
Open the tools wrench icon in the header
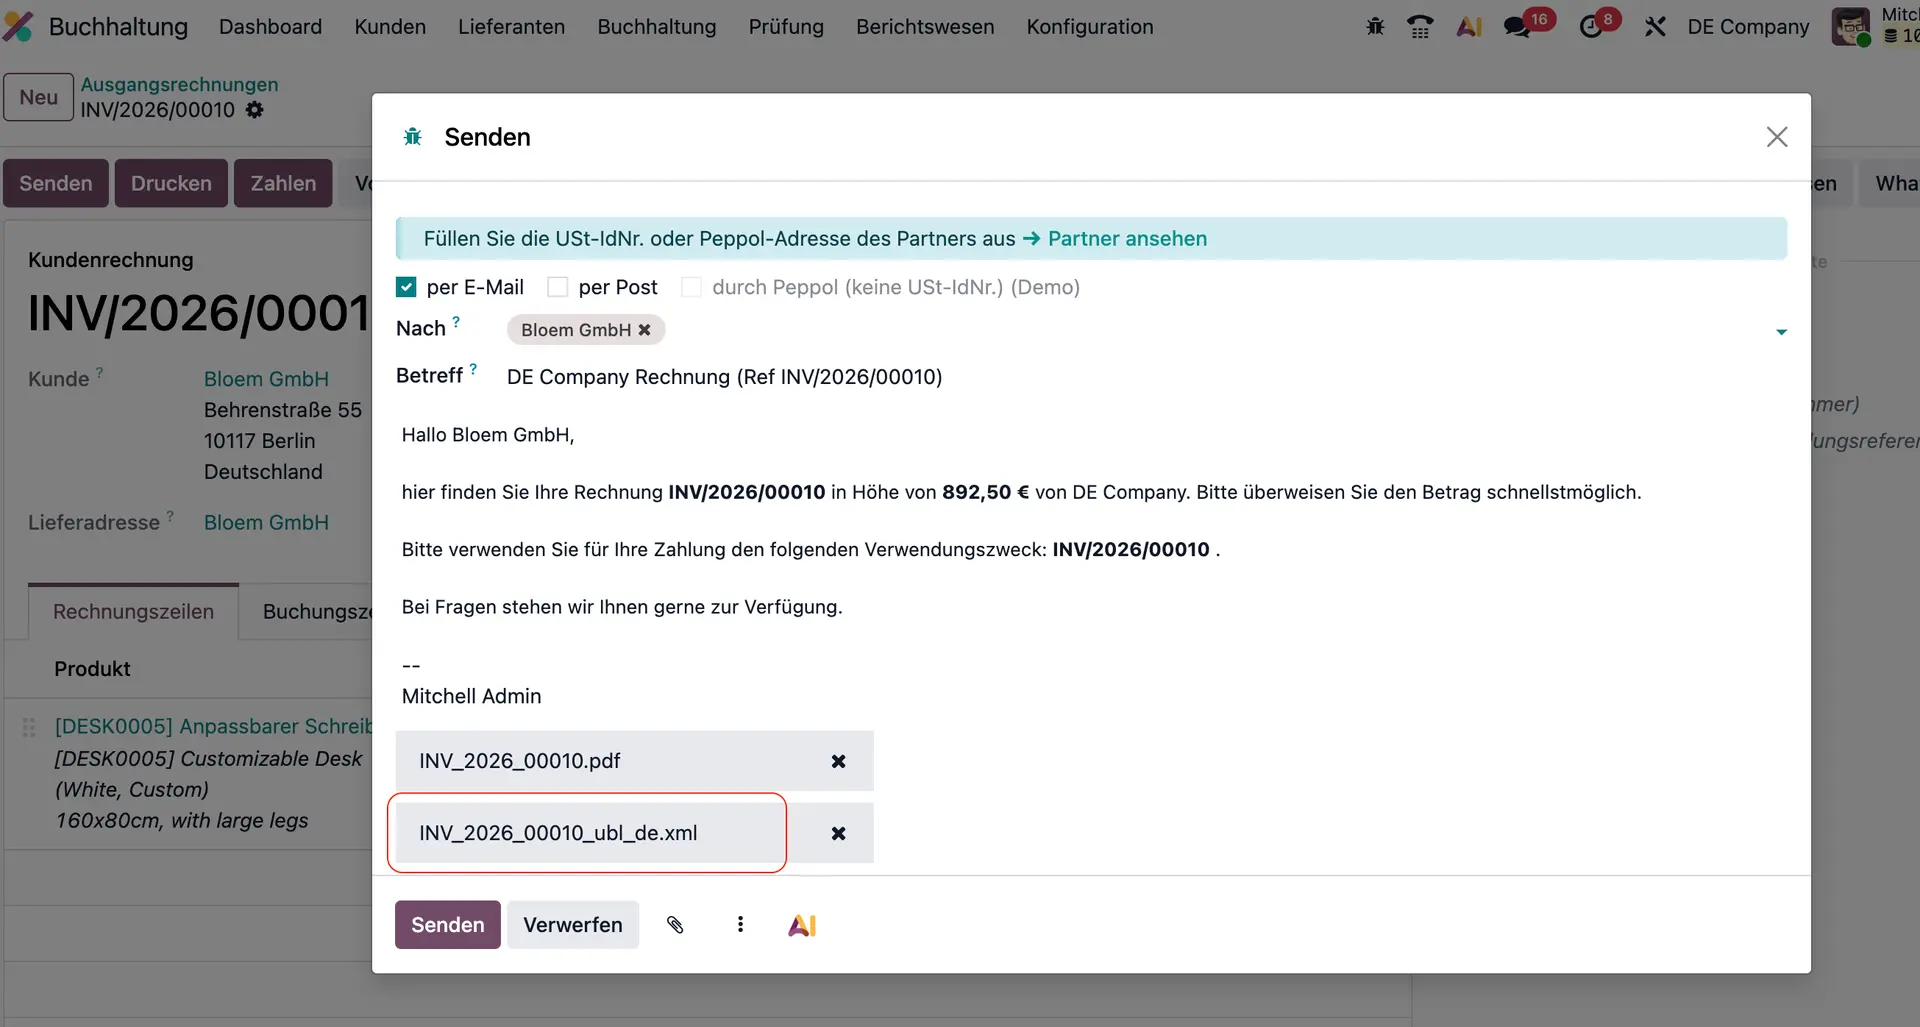(x=1655, y=27)
